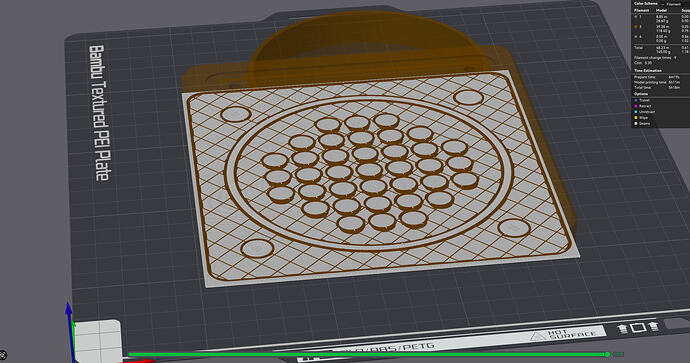The width and height of the screenshot is (690, 363).
Task: Toggle the Wipe option
Action: pos(642,117)
